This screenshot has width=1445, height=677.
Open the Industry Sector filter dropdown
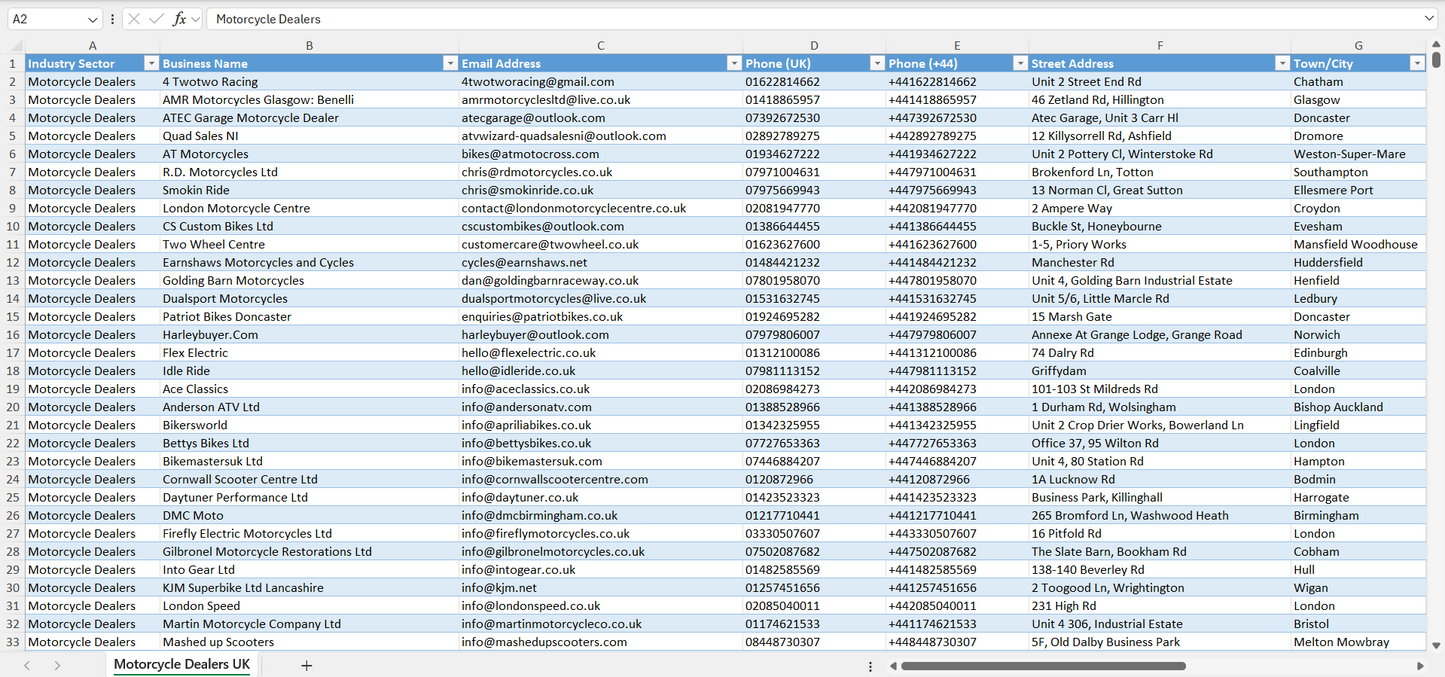pos(151,64)
